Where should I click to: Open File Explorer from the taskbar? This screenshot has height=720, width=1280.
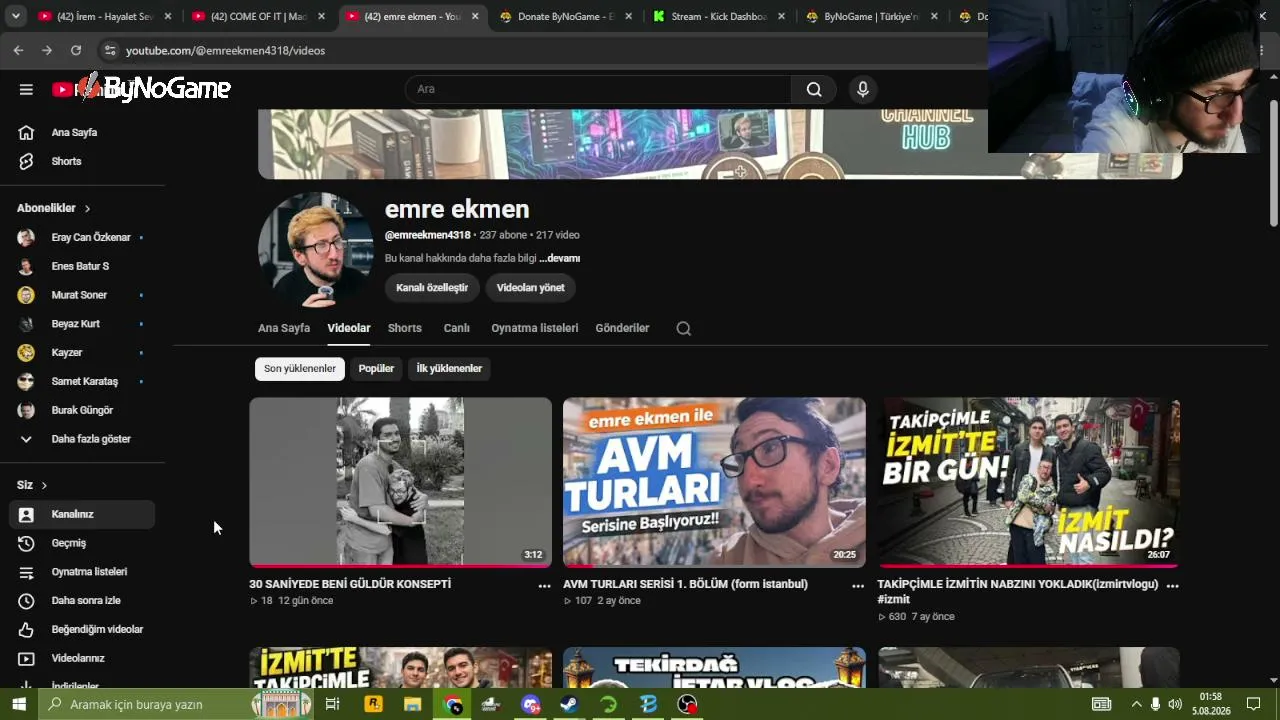click(x=412, y=704)
